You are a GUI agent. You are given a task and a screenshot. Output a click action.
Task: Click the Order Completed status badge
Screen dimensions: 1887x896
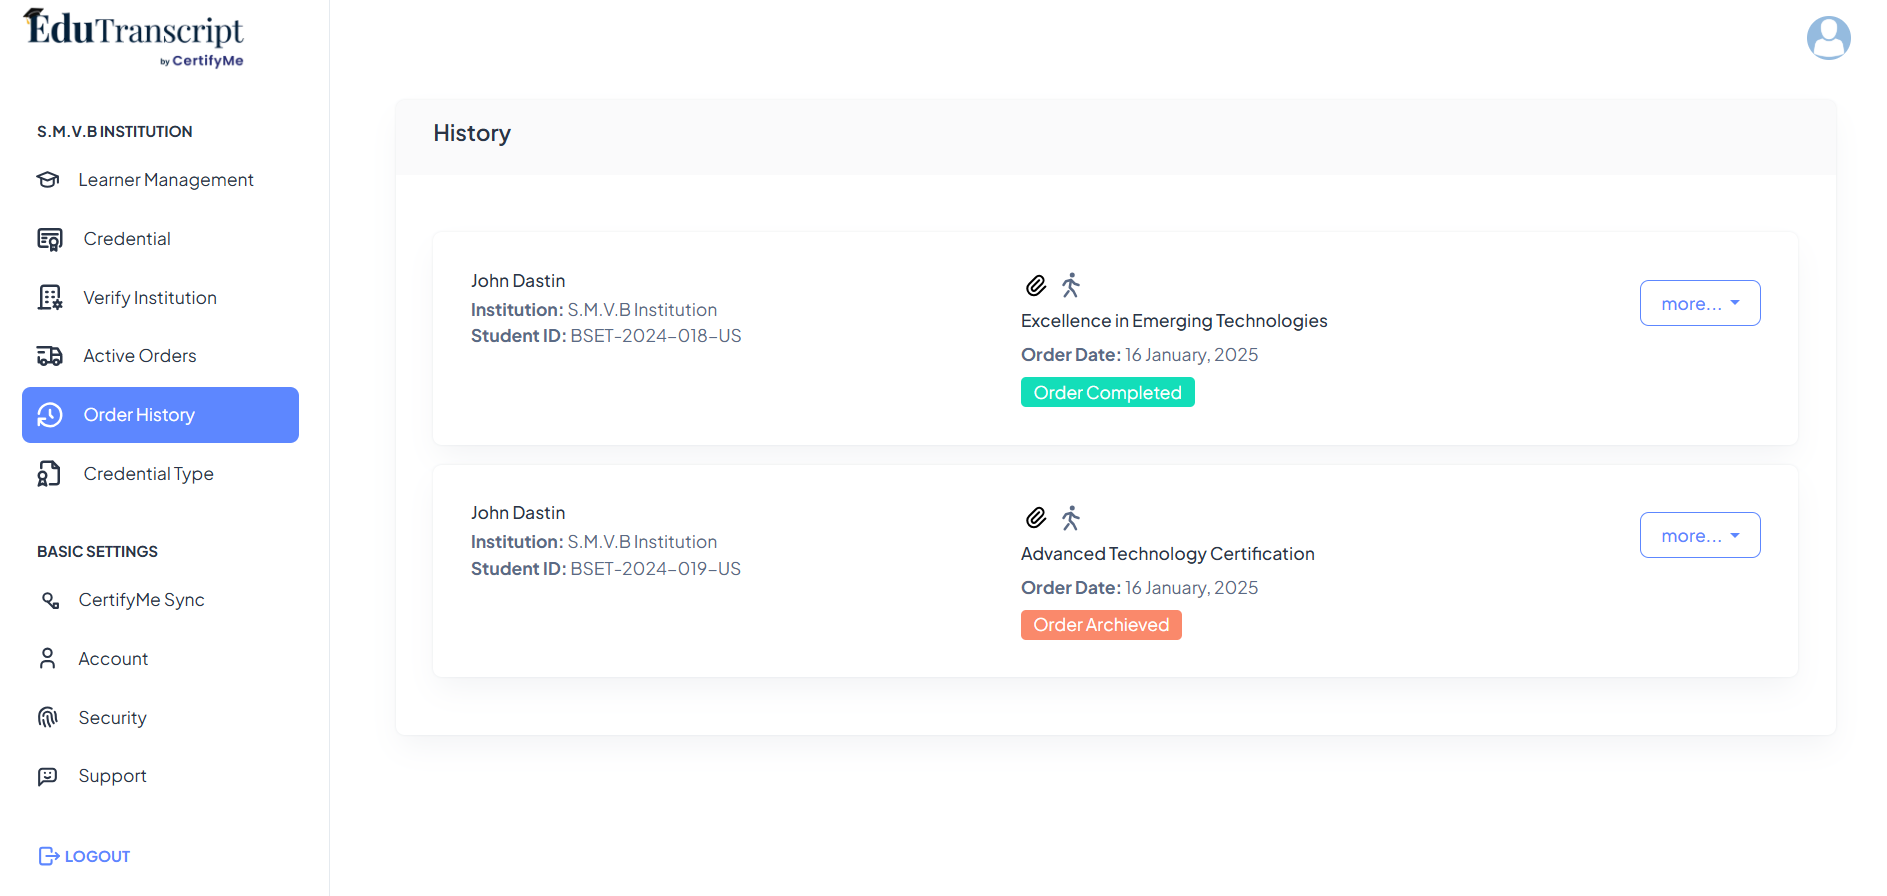1107,392
